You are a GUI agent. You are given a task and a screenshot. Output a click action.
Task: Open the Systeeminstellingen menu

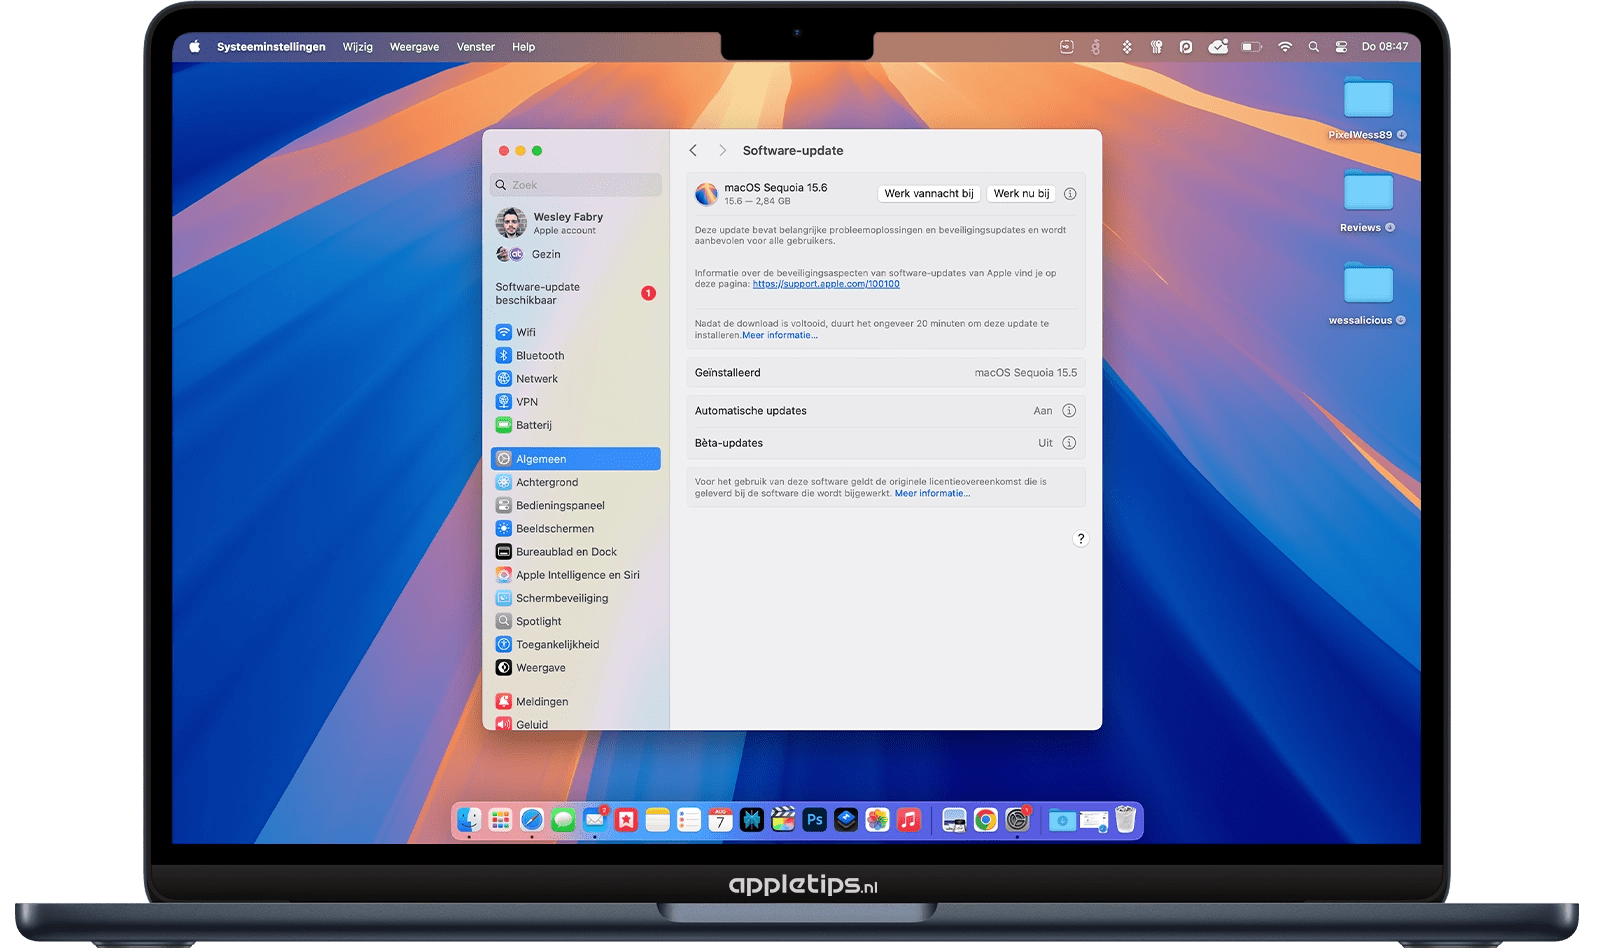(271, 47)
